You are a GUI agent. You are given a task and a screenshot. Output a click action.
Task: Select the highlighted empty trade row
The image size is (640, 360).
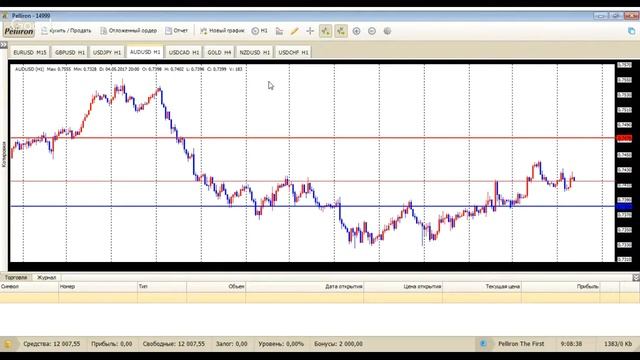coord(320,298)
